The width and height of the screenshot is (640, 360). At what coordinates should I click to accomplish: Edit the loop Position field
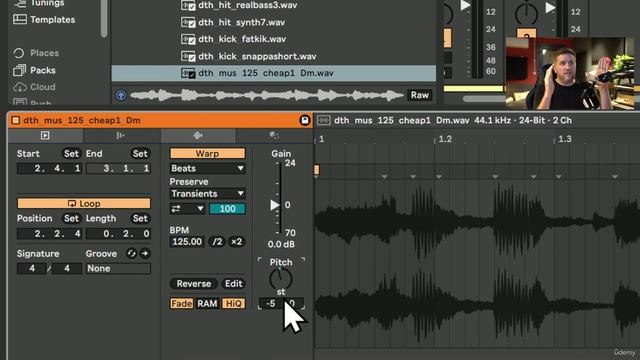pos(49,233)
